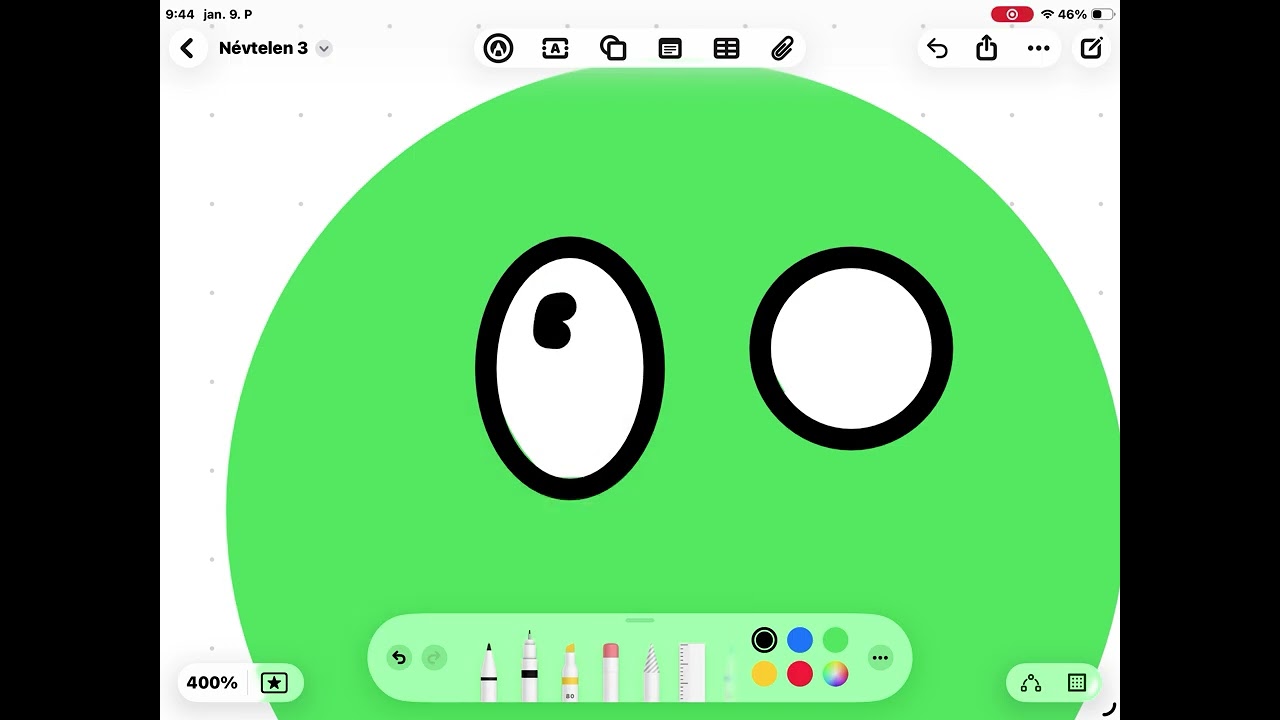Choose the pink eraser tool

pyautogui.click(x=611, y=672)
